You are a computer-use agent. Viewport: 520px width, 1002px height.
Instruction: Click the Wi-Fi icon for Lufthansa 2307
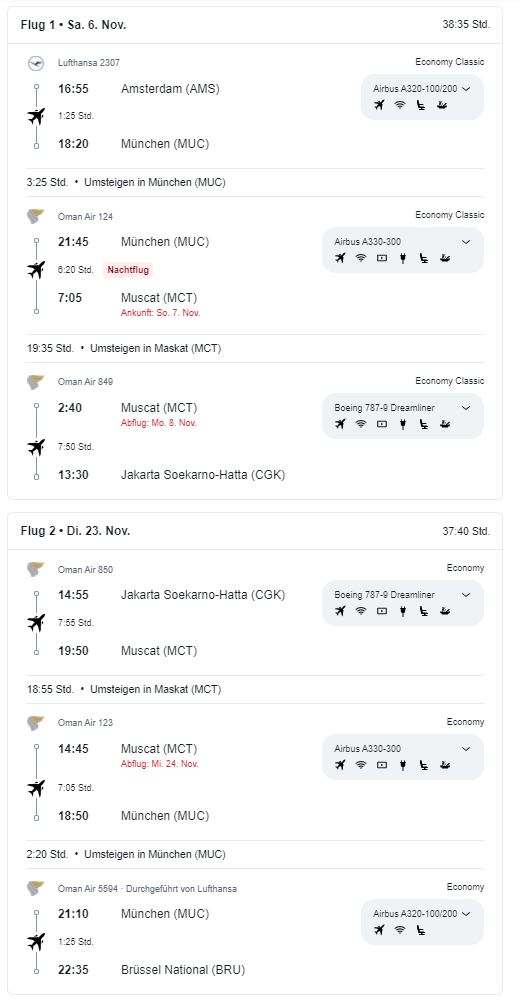click(x=400, y=105)
